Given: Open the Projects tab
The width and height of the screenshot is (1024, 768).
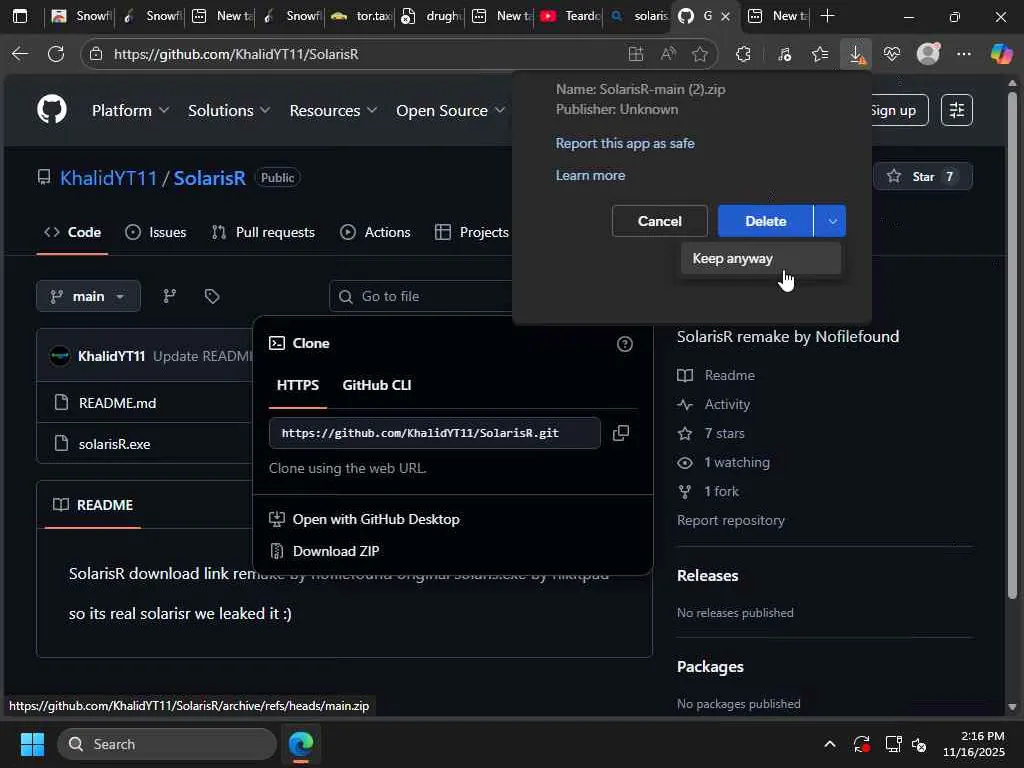Looking at the screenshot, I should coord(472,232).
